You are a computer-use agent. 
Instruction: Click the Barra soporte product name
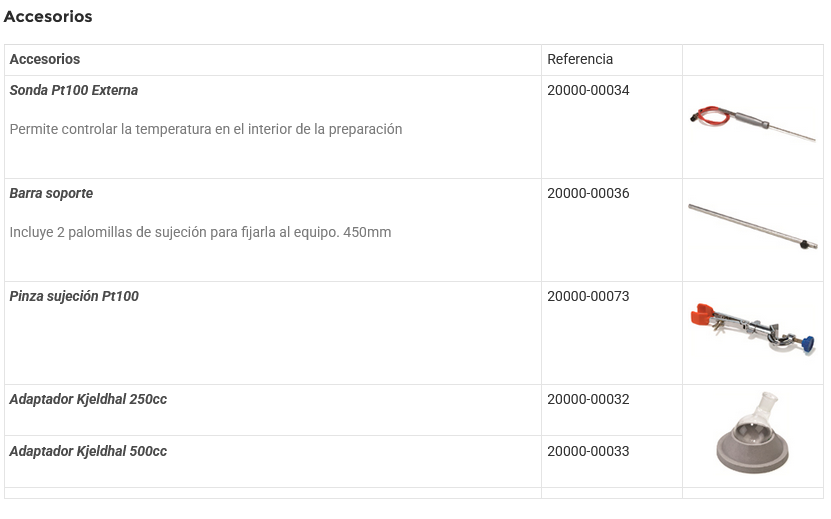pyautogui.click(x=51, y=193)
